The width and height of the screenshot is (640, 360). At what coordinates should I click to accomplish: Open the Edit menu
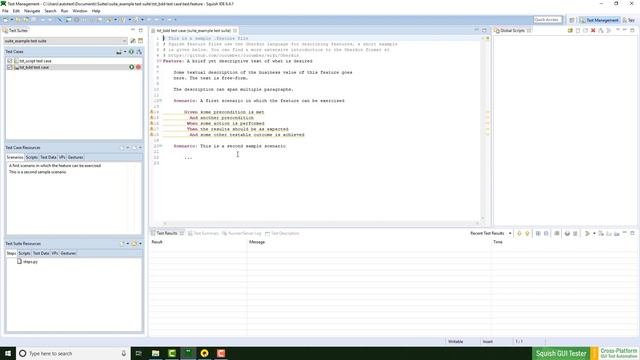coord(16,11)
